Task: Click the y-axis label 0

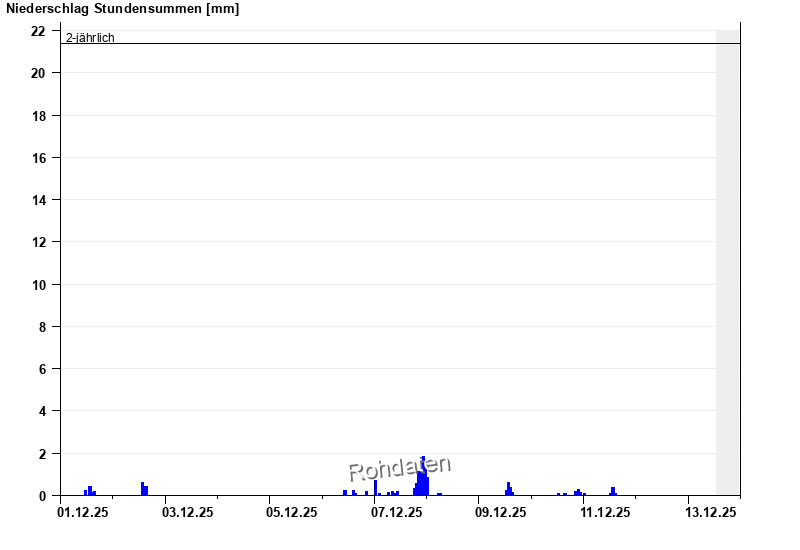Action: click(x=41, y=495)
